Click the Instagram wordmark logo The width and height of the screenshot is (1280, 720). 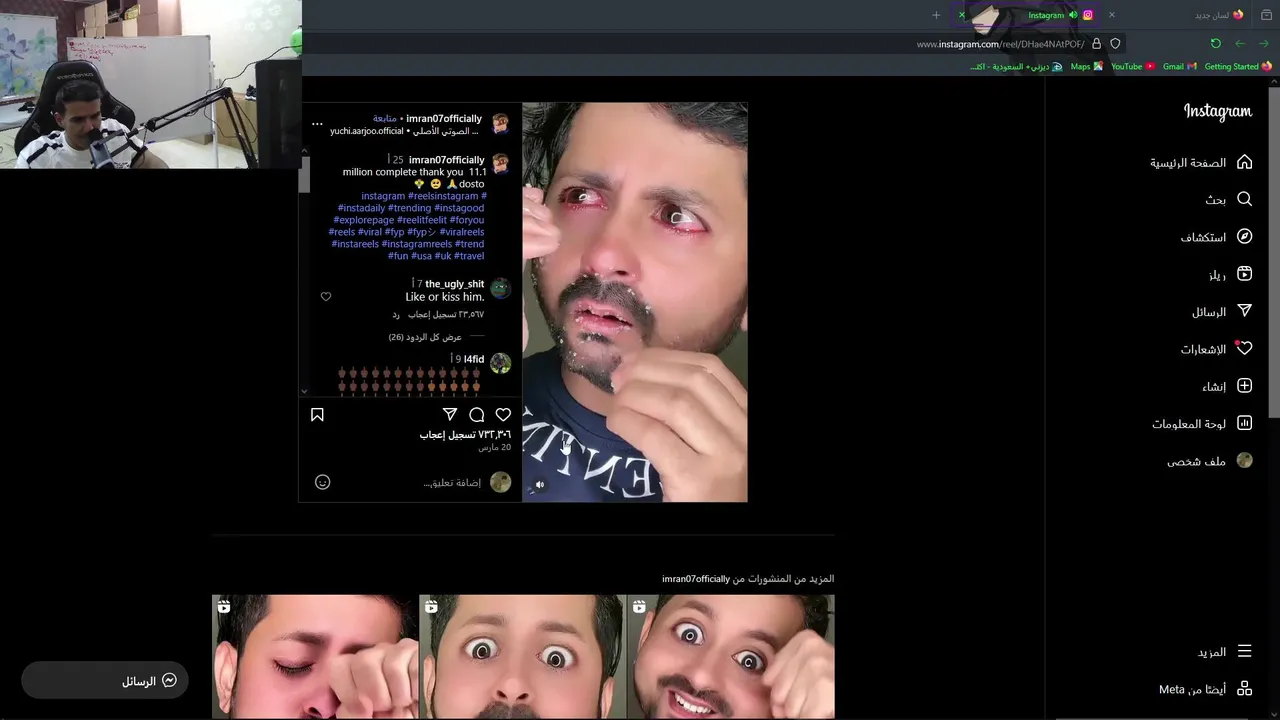1217,111
